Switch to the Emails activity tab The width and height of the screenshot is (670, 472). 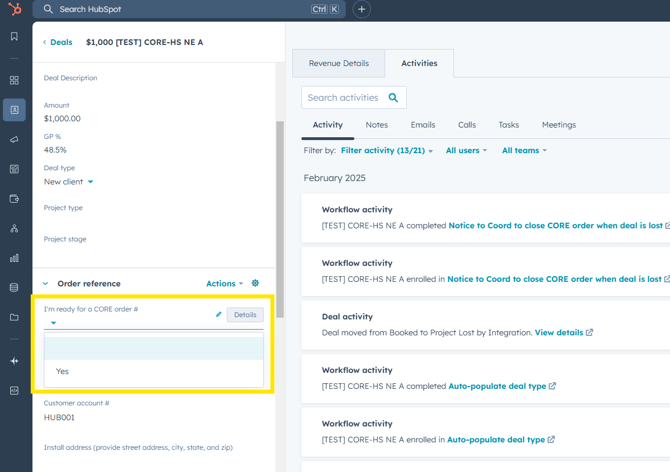(422, 125)
